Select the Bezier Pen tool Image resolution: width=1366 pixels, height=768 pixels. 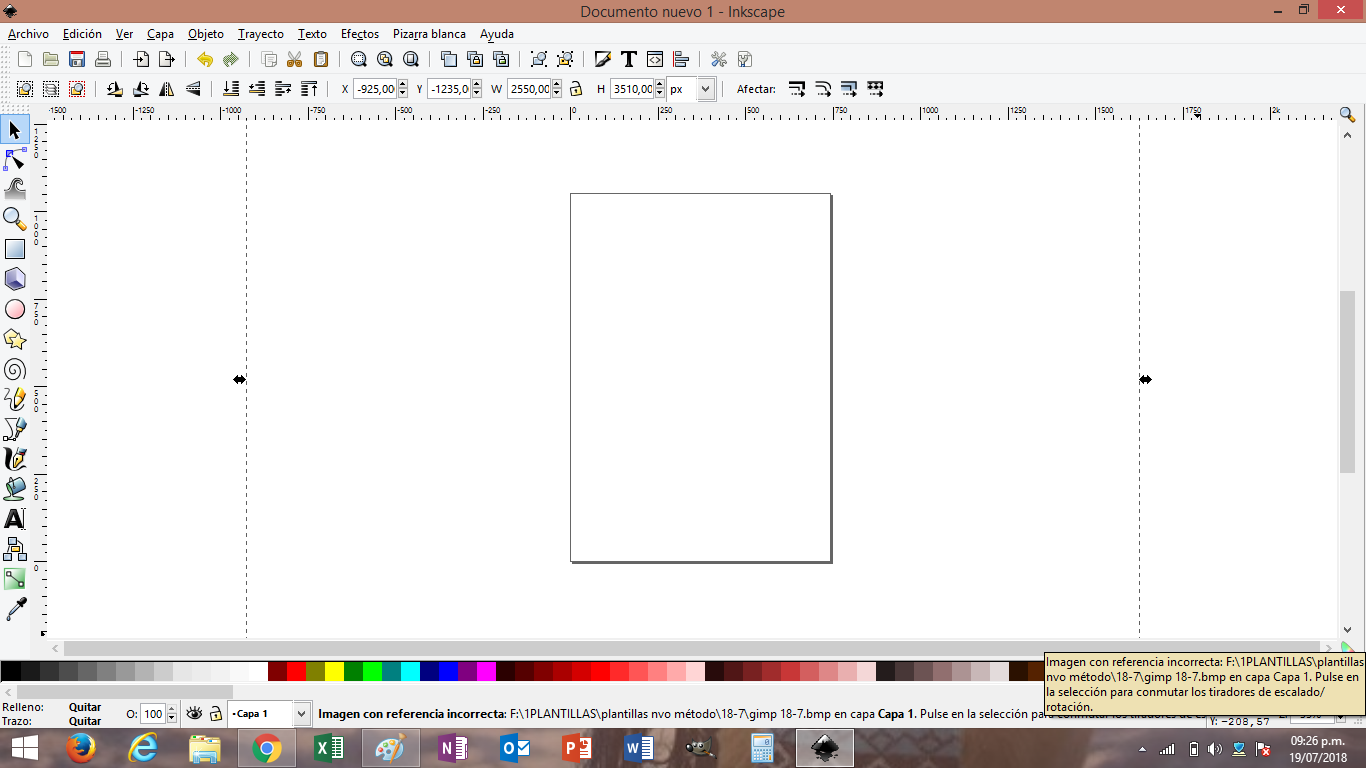pyautogui.click(x=15, y=429)
